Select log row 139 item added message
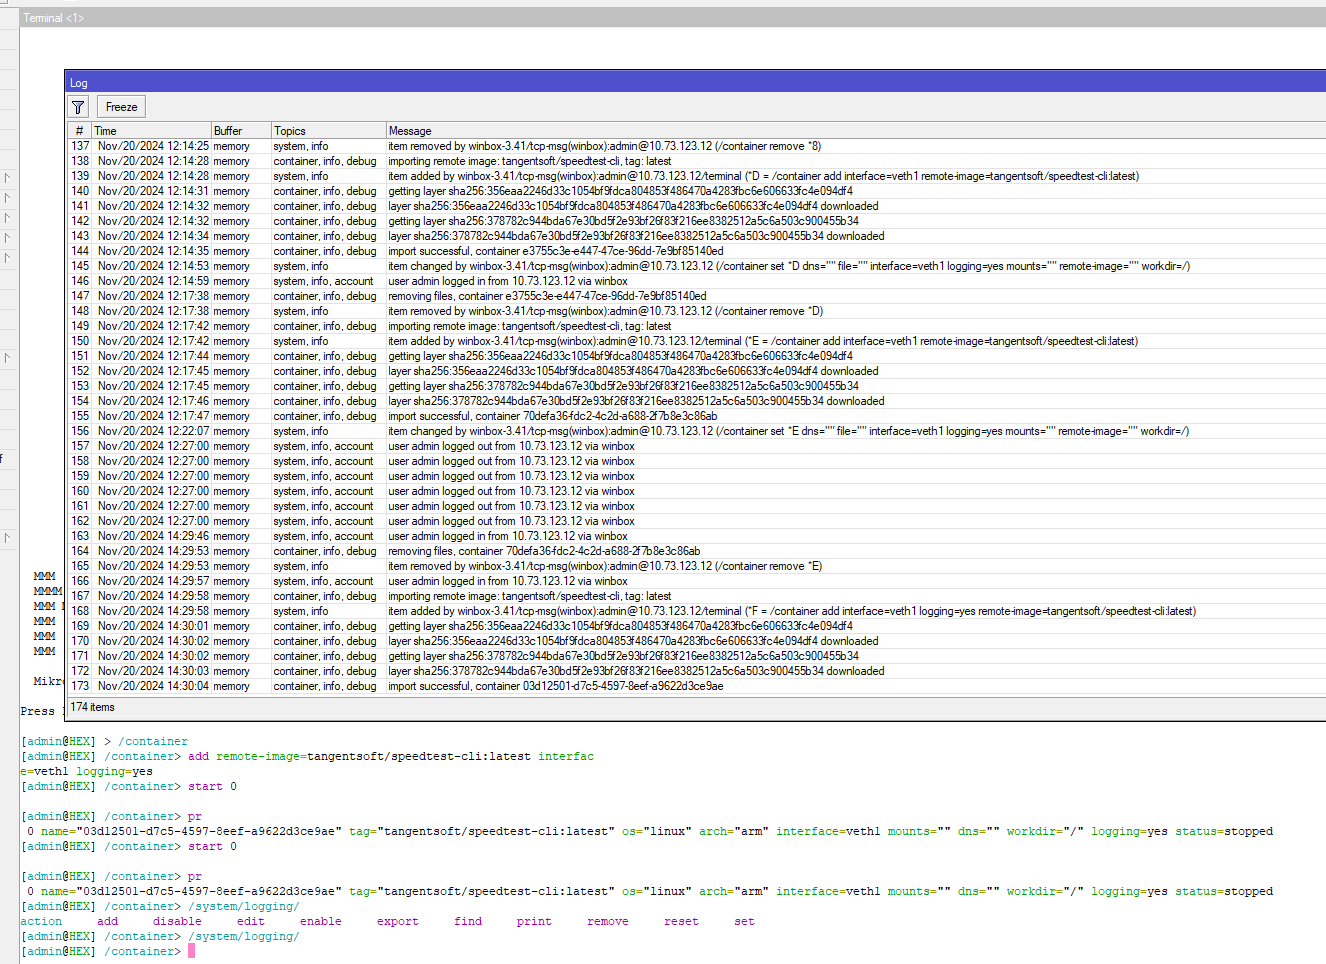 (x=697, y=176)
